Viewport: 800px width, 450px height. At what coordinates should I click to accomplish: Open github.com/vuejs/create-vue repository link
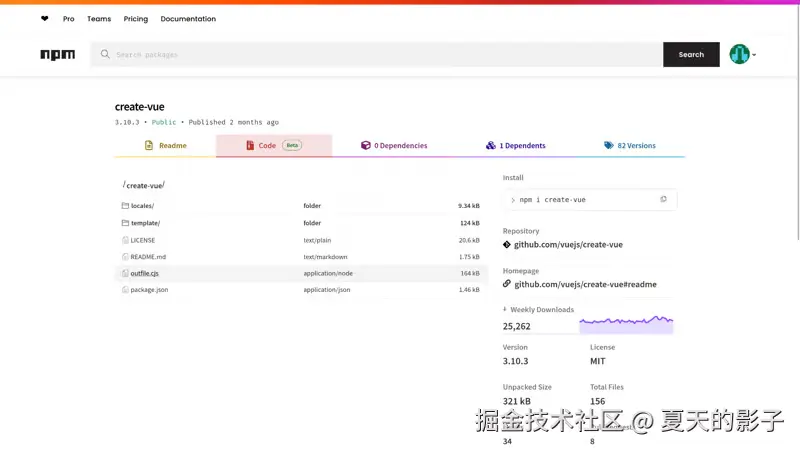pyautogui.click(x=568, y=244)
